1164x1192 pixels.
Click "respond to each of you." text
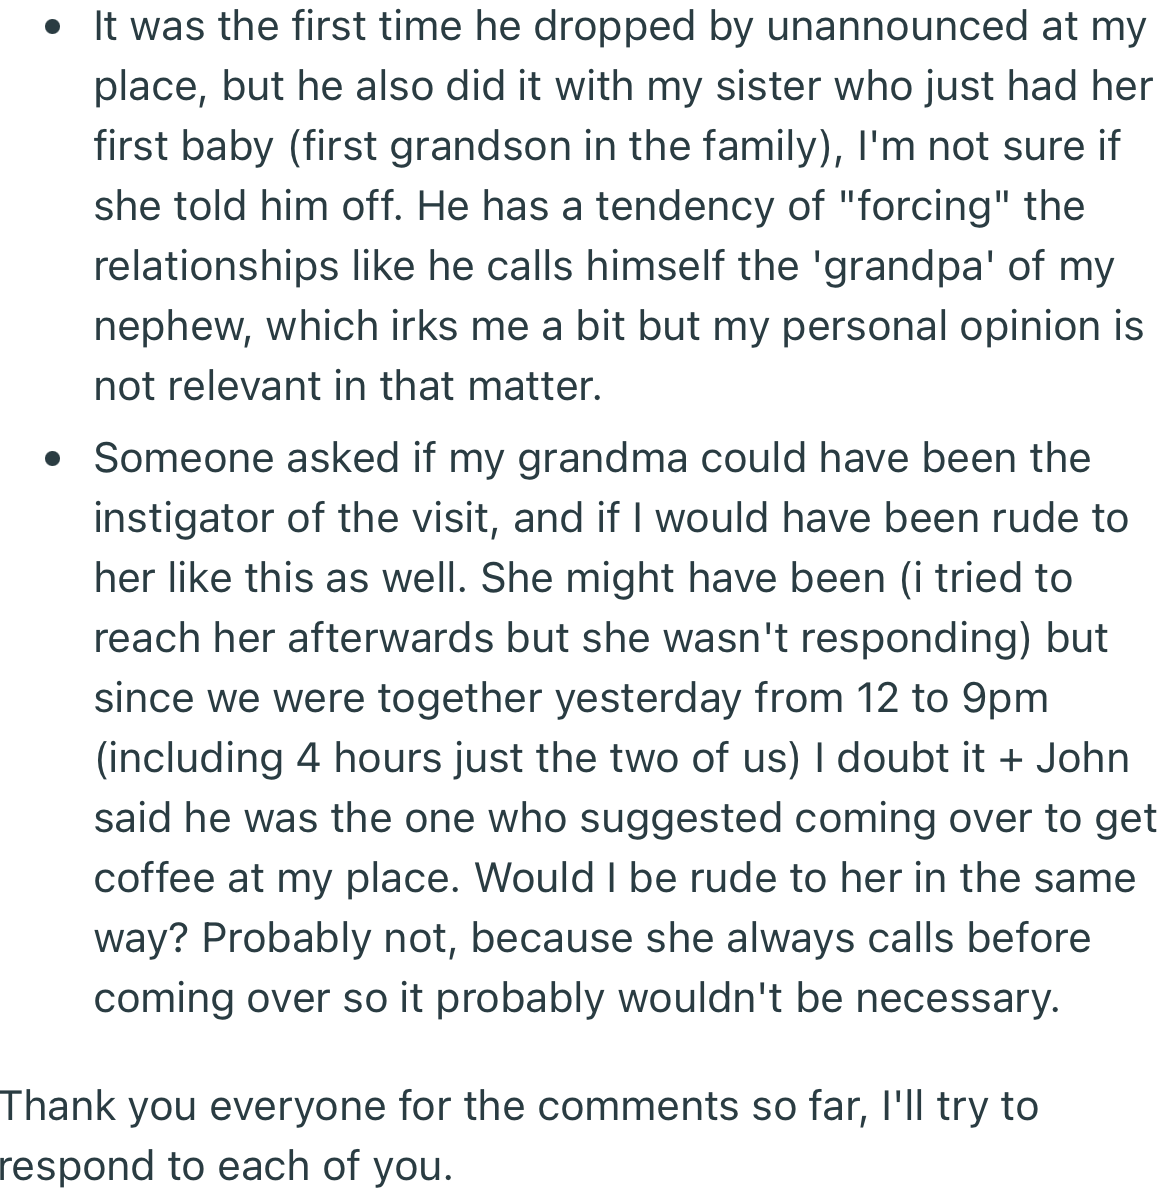[x=227, y=1166]
